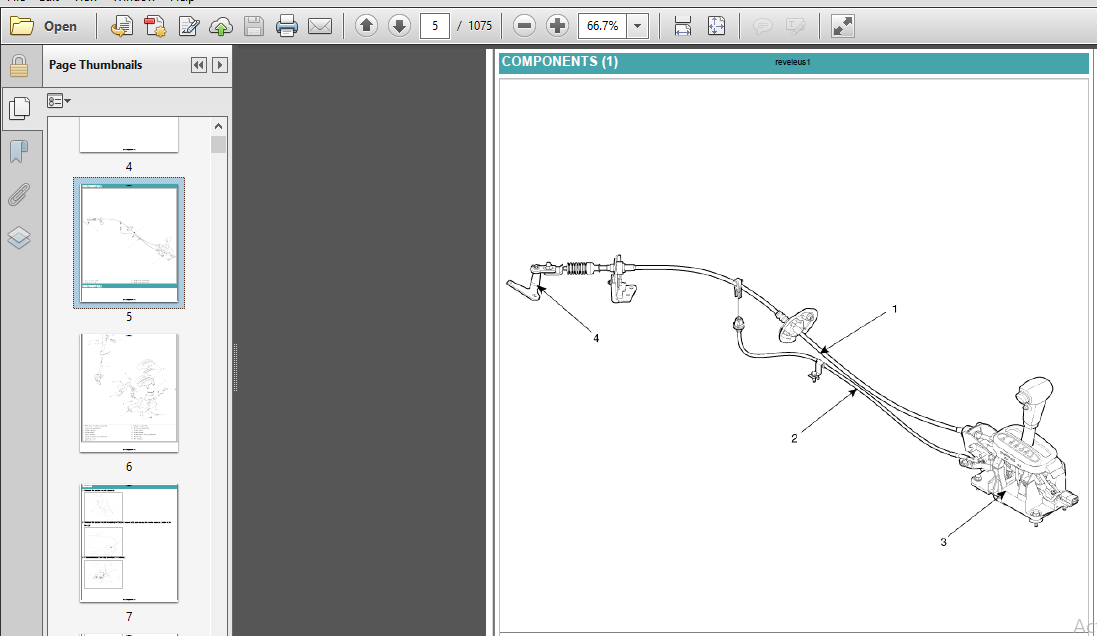Click the upload to cloud icon
Image resolution: width=1097 pixels, height=636 pixels.
[x=221, y=27]
